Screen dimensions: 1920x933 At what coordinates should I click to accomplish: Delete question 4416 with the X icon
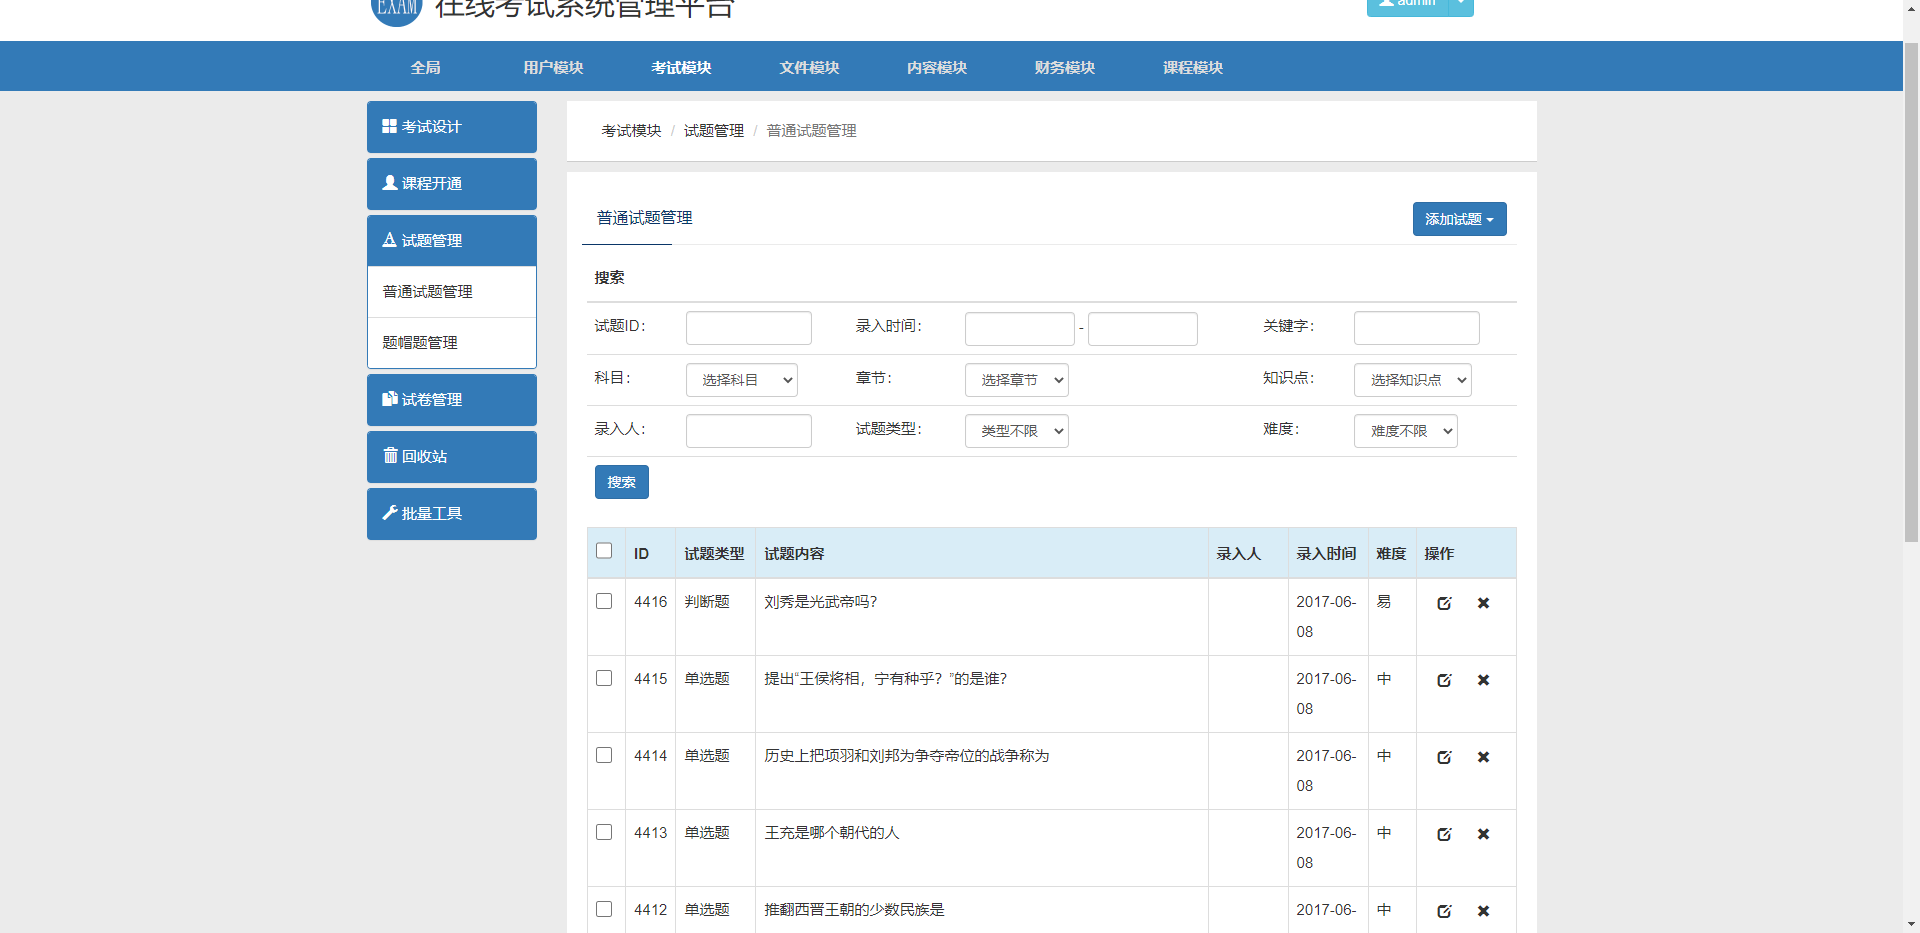(1483, 603)
